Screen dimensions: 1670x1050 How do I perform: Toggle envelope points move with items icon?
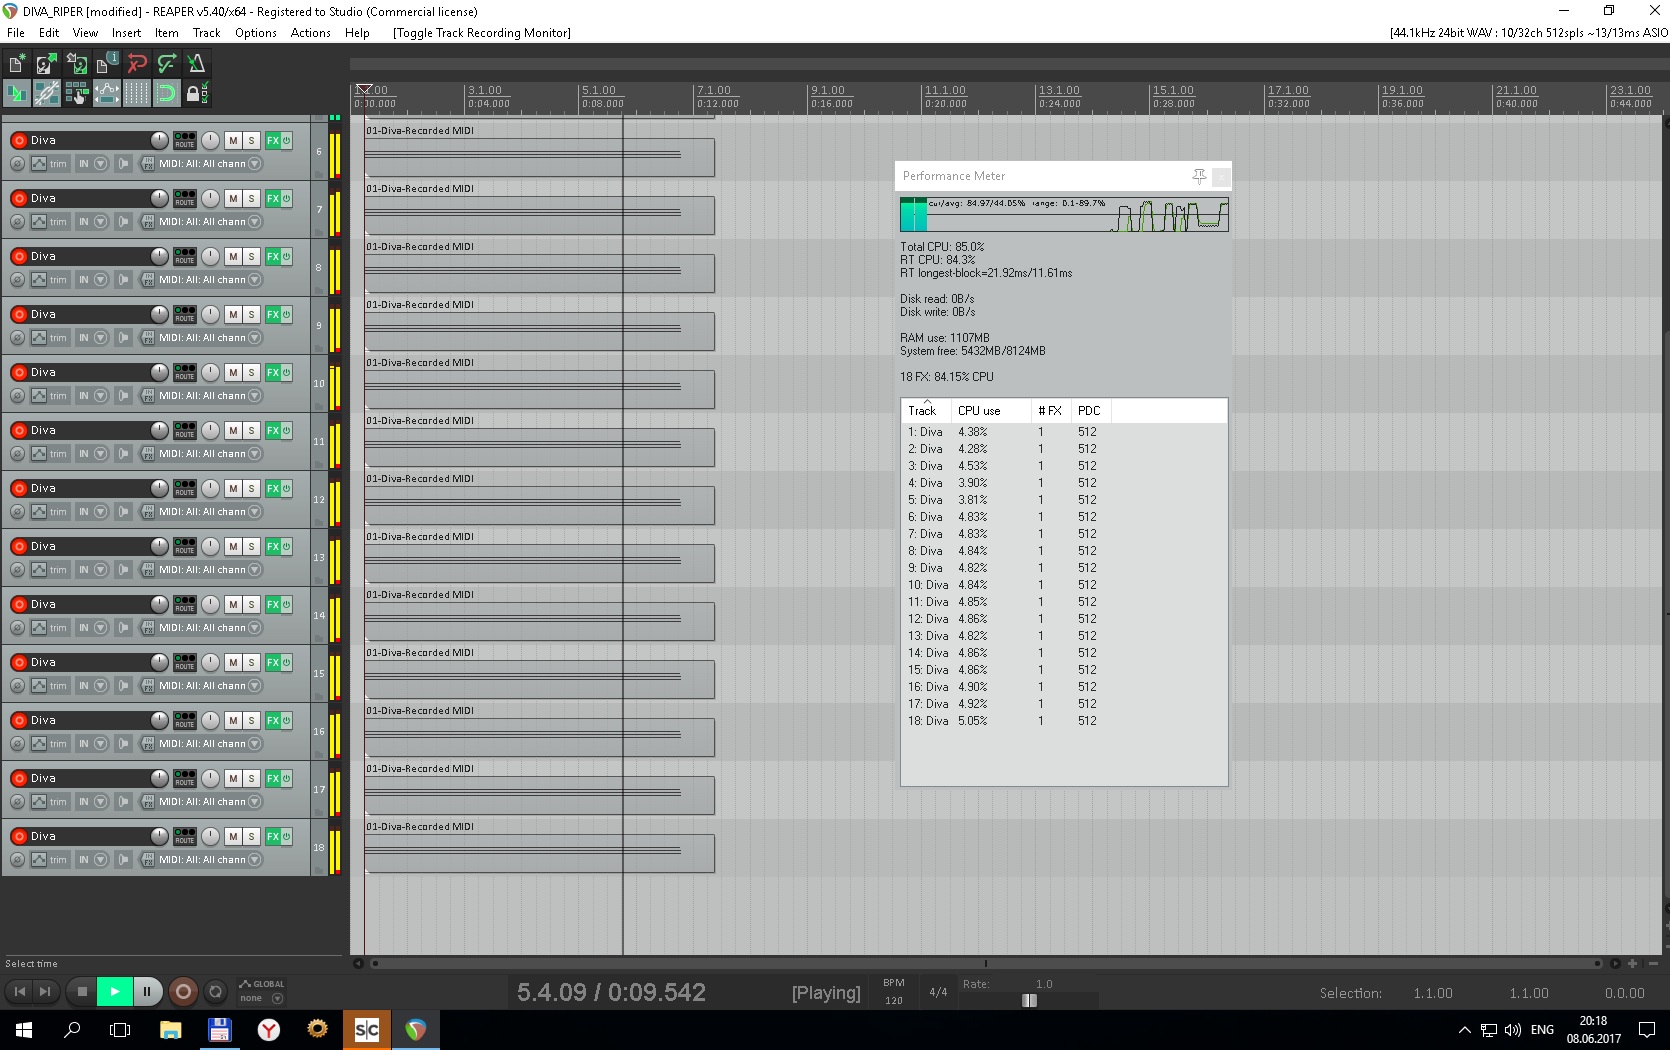pos(106,94)
